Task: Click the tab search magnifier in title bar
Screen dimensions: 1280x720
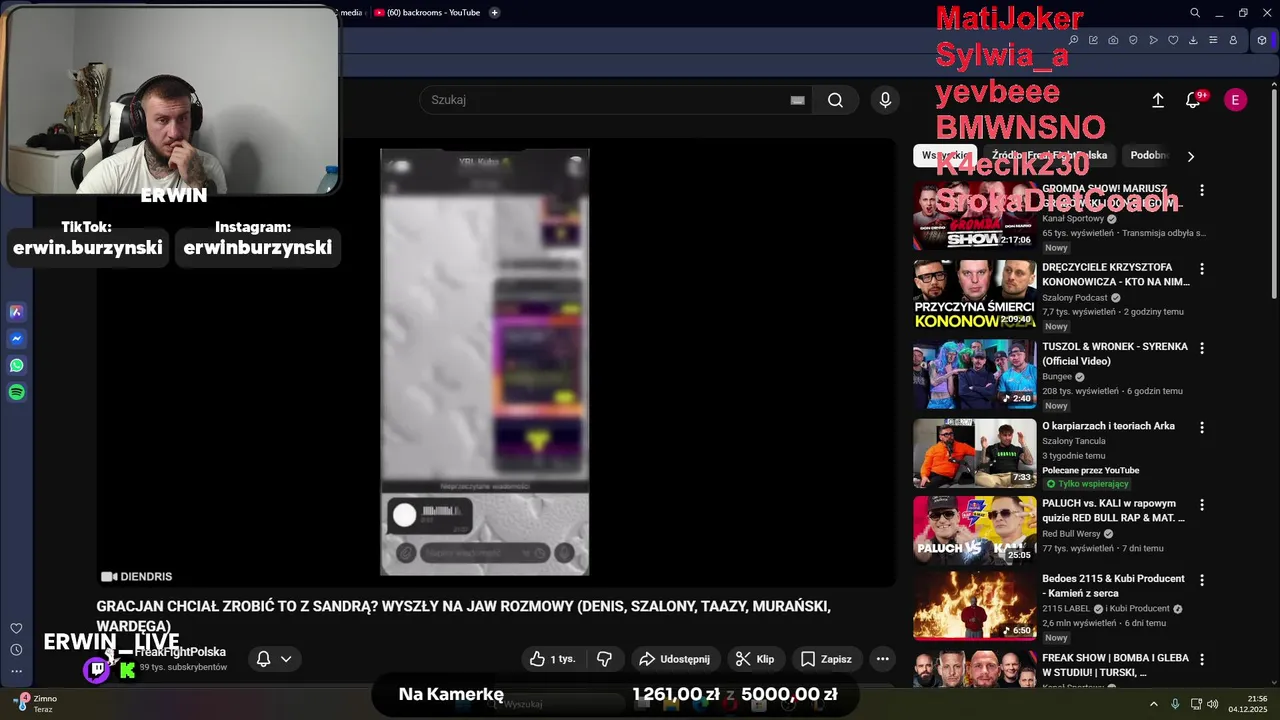Action: click(1195, 13)
